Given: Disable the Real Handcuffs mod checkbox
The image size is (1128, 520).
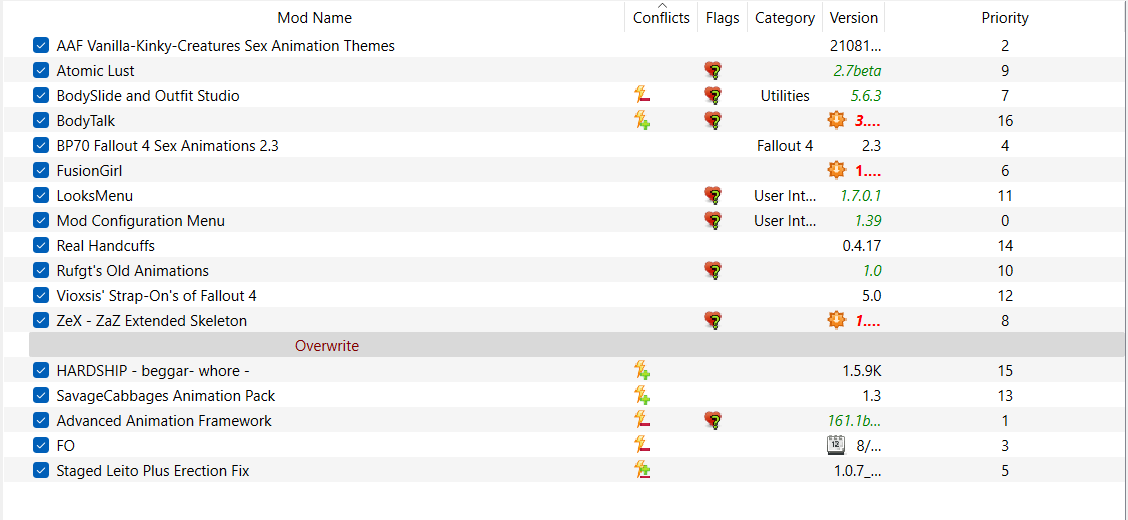Looking at the screenshot, I should 40,246.
